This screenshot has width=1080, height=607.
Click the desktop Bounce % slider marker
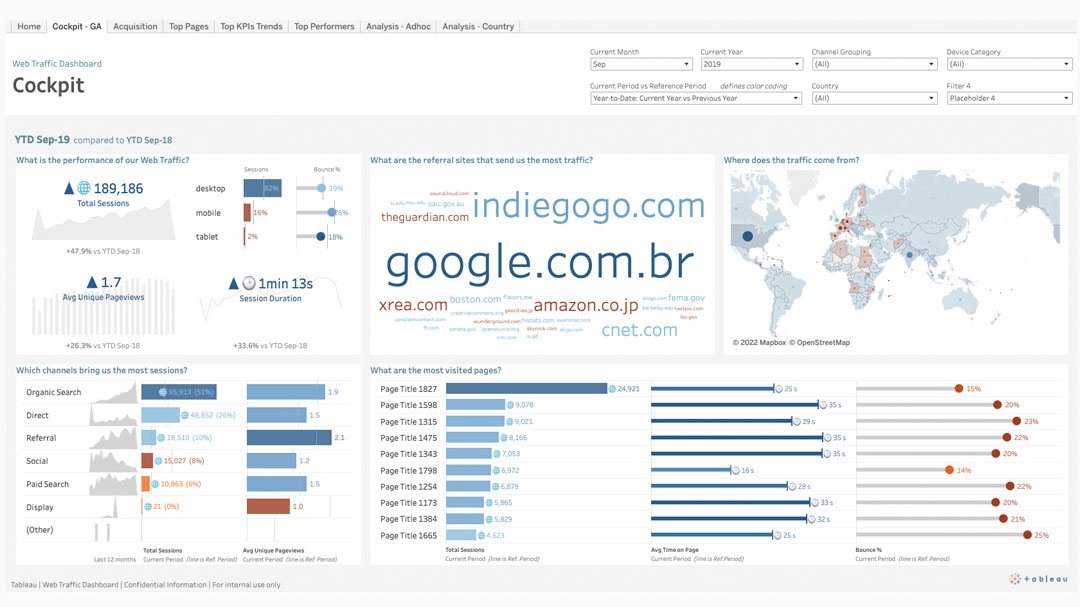pos(321,188)
